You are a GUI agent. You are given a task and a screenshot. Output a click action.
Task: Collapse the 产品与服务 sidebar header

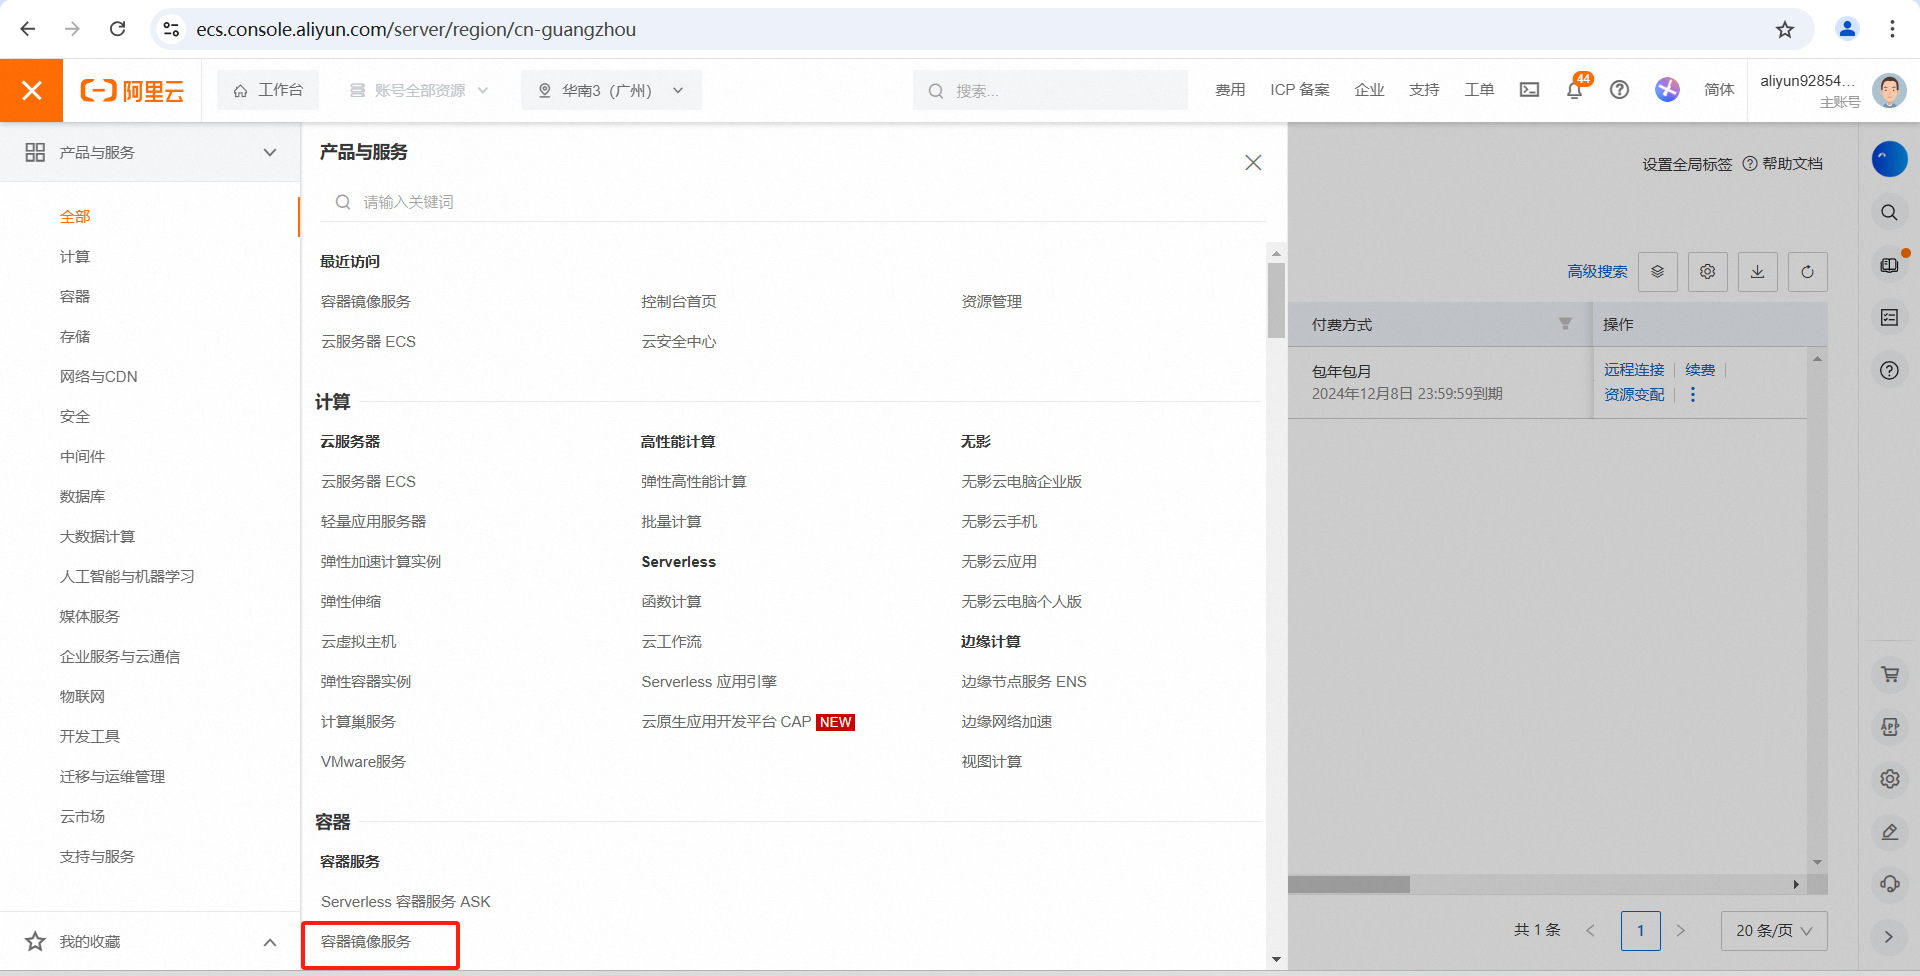pyautogui.click(x=150, y=152)
